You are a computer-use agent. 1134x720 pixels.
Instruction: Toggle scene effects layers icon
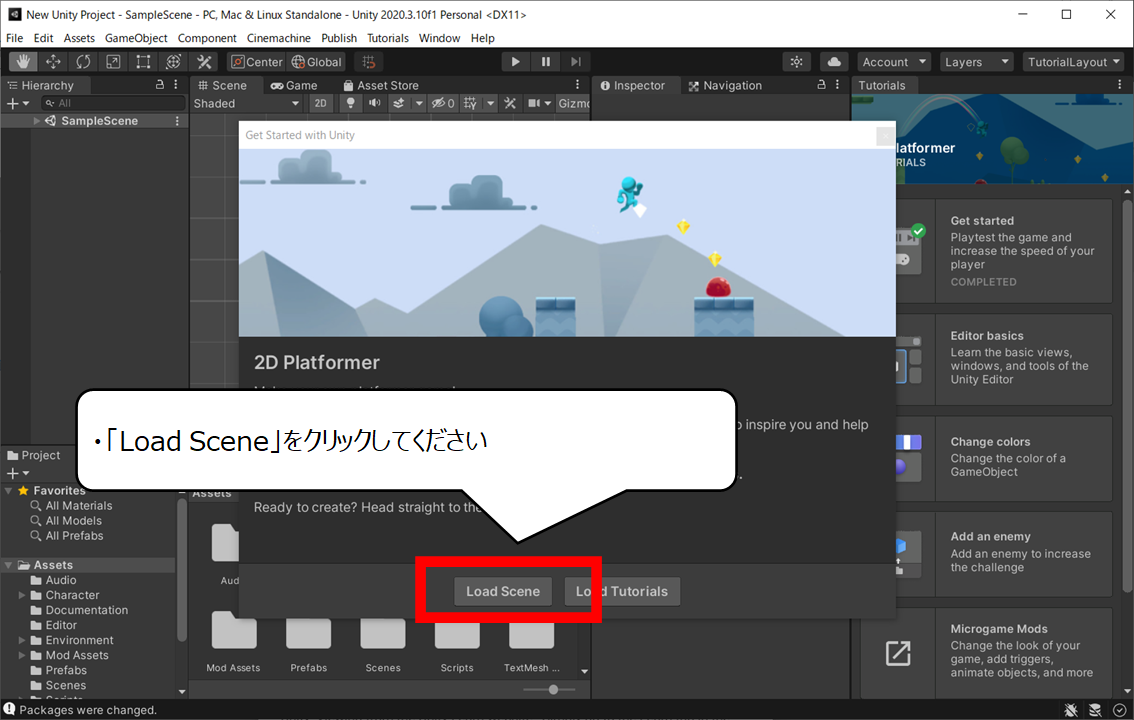pyautogui.click(x=398, y=103)
